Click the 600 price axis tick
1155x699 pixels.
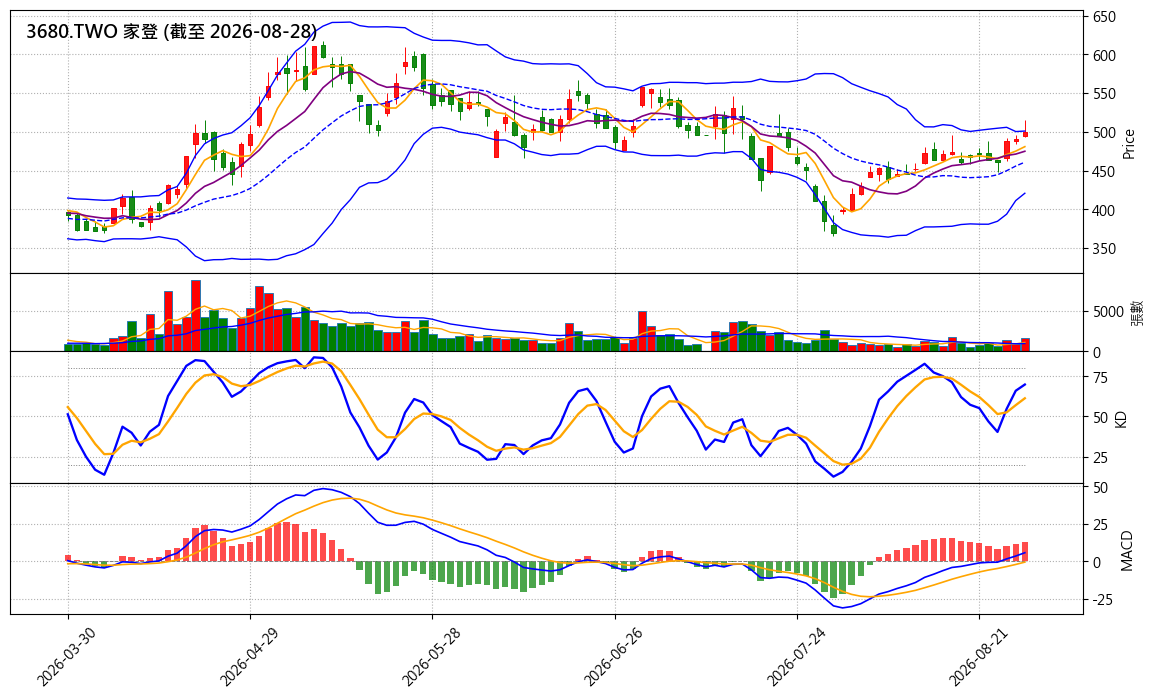point(1104,56)
